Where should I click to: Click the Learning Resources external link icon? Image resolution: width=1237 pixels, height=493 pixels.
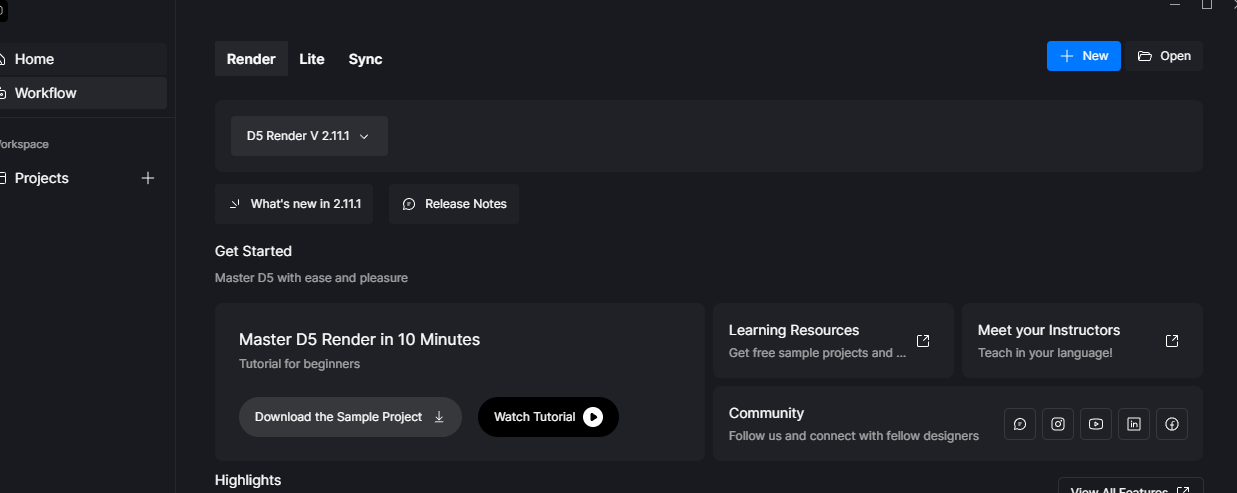pos(923,341)
